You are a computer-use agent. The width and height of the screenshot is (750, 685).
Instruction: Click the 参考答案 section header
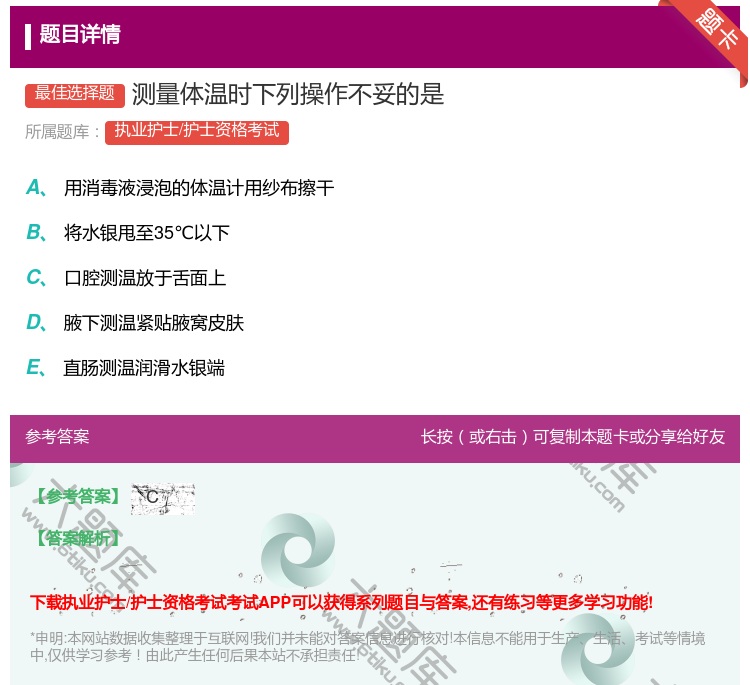[x=57, y=437]
